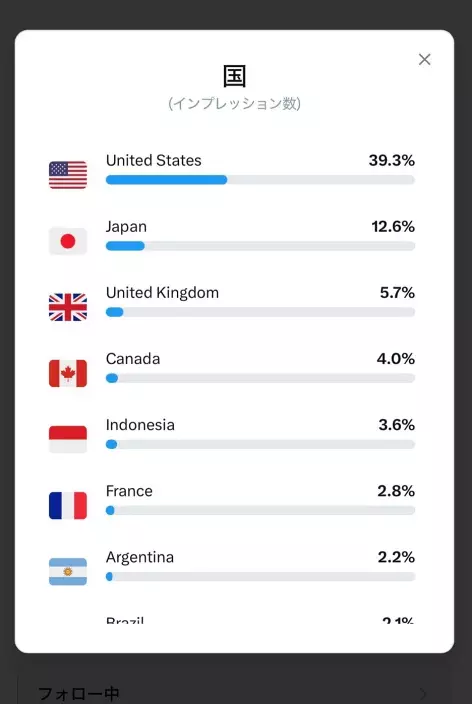472x704 pixels.
Task: Select the United Kingdom label
Action: pyautogui.click(x=162, y=293)
